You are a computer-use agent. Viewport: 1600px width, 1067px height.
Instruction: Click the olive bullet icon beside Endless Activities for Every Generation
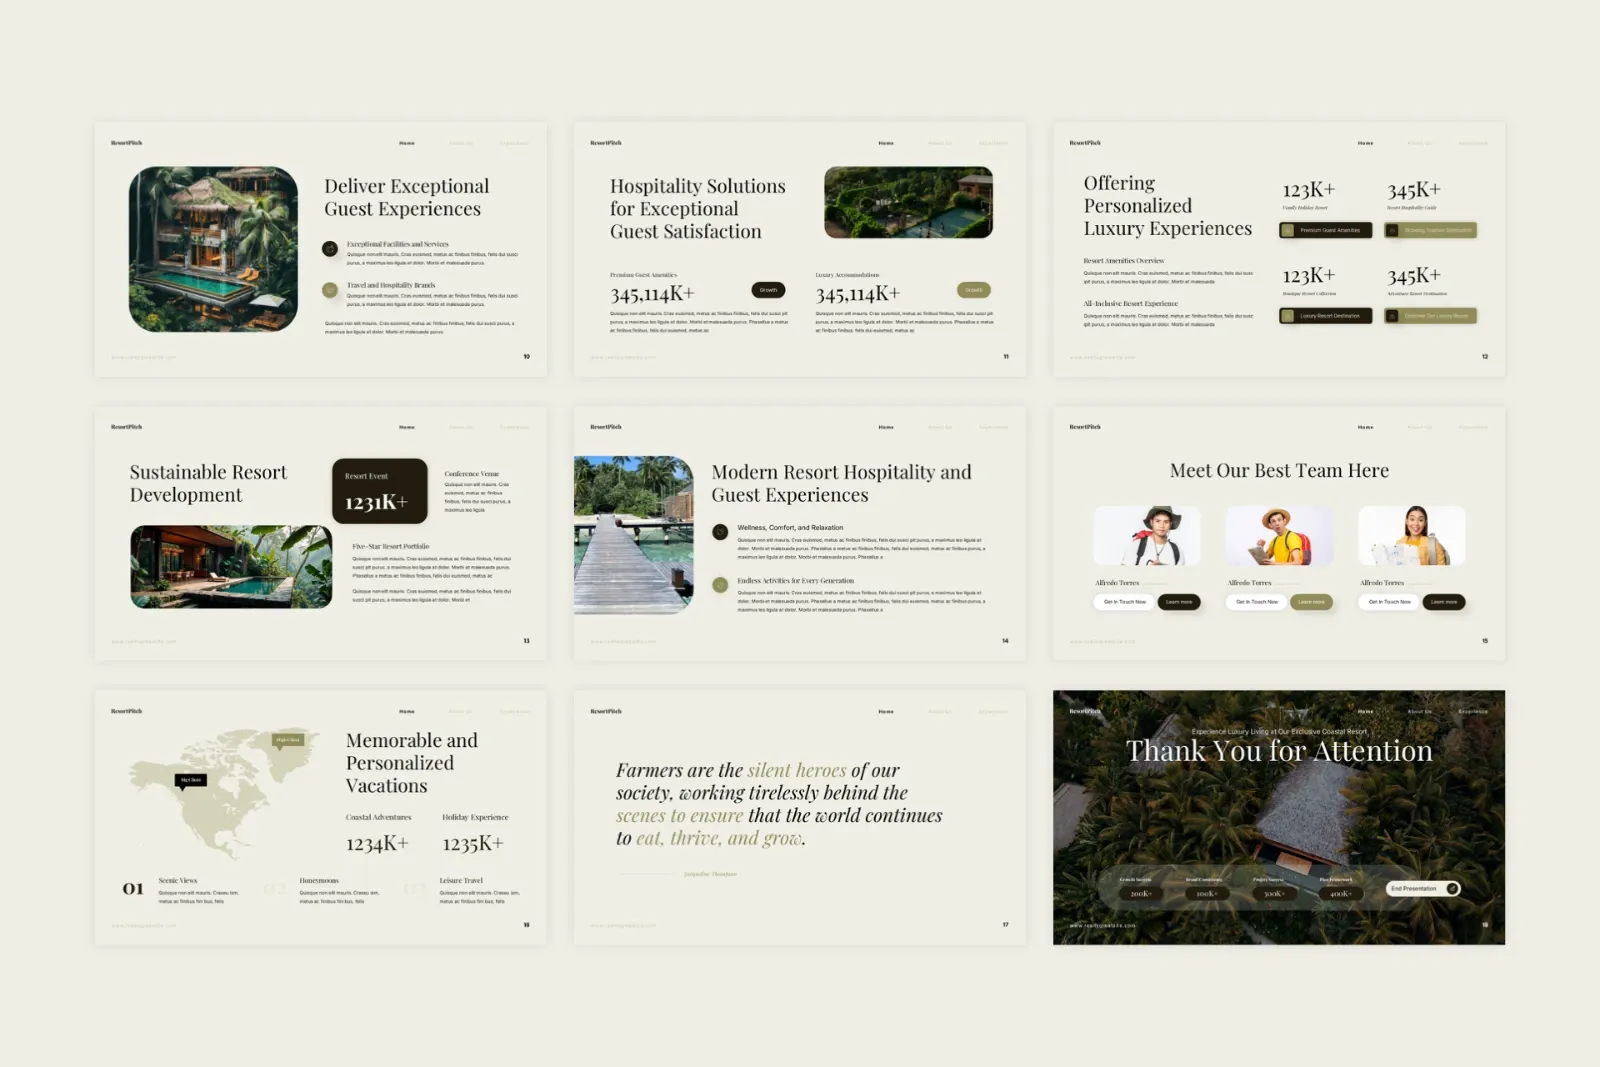720,585
